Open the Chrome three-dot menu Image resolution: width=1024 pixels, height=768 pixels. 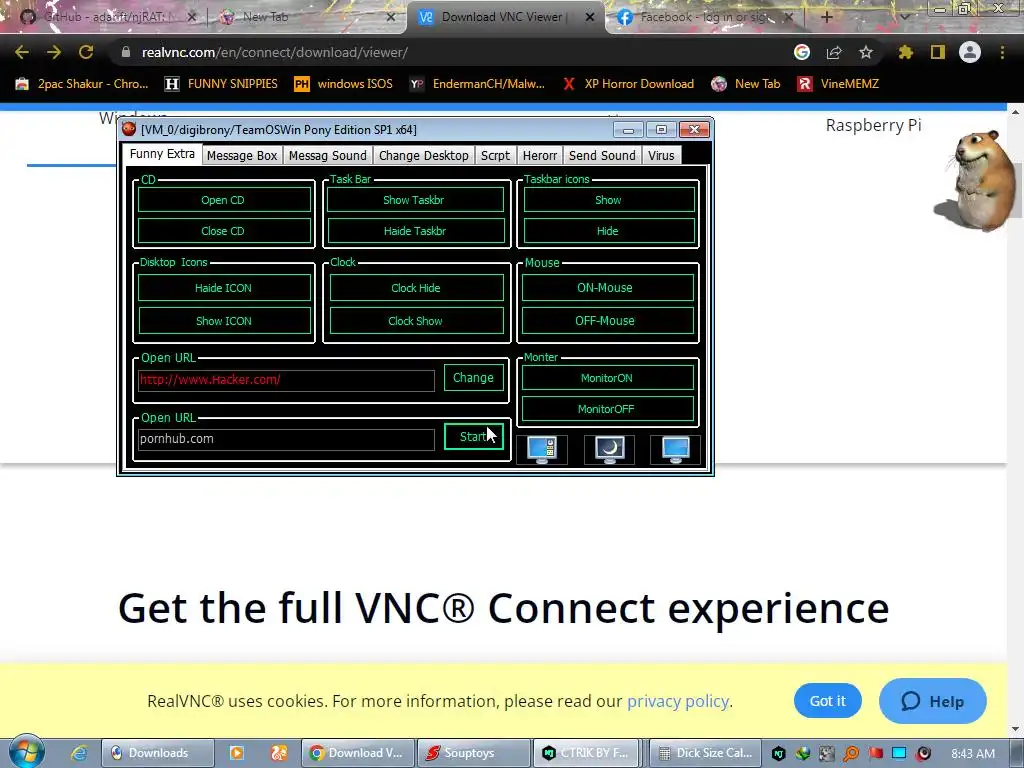click(x=1002, y=52)
